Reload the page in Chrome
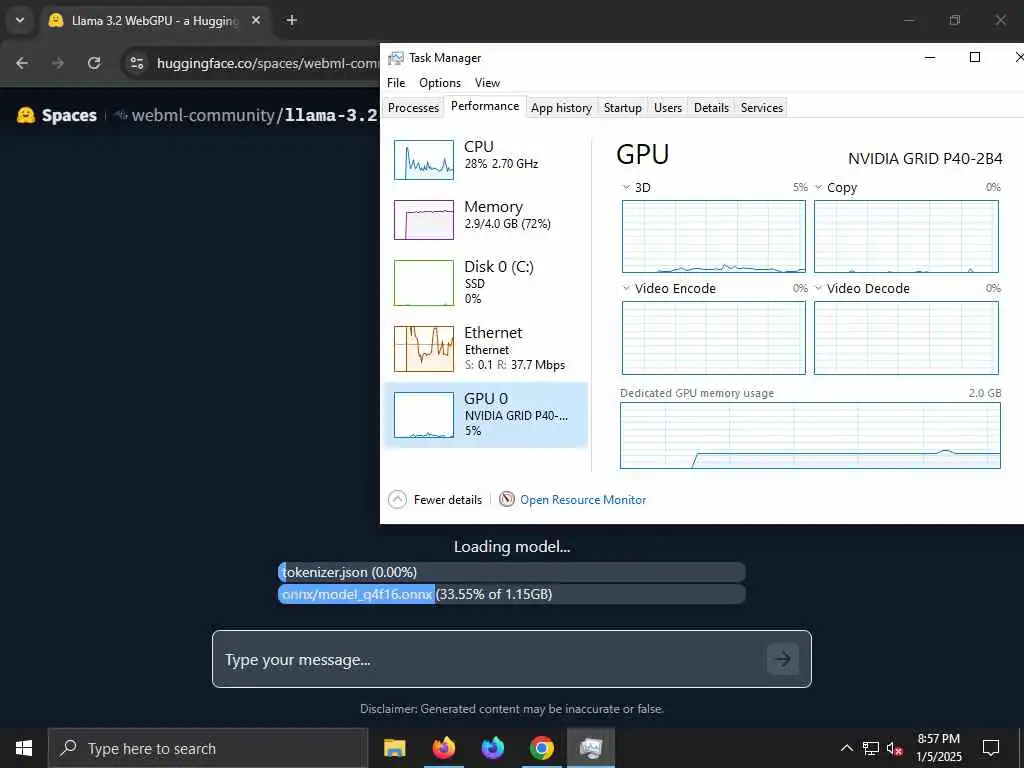The image size is (1024, 768). [x=94, y=63]
